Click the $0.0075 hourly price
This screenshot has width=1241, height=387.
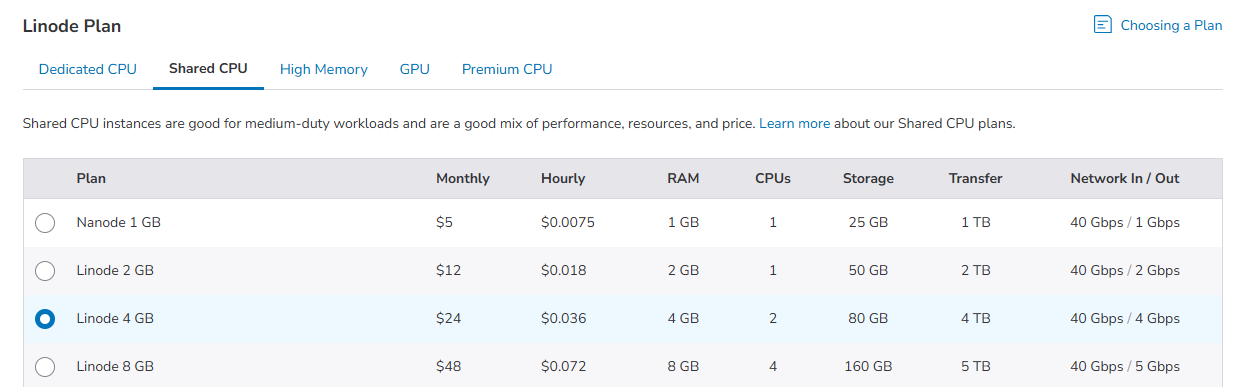pyautogui.click(x=568, y=222)
